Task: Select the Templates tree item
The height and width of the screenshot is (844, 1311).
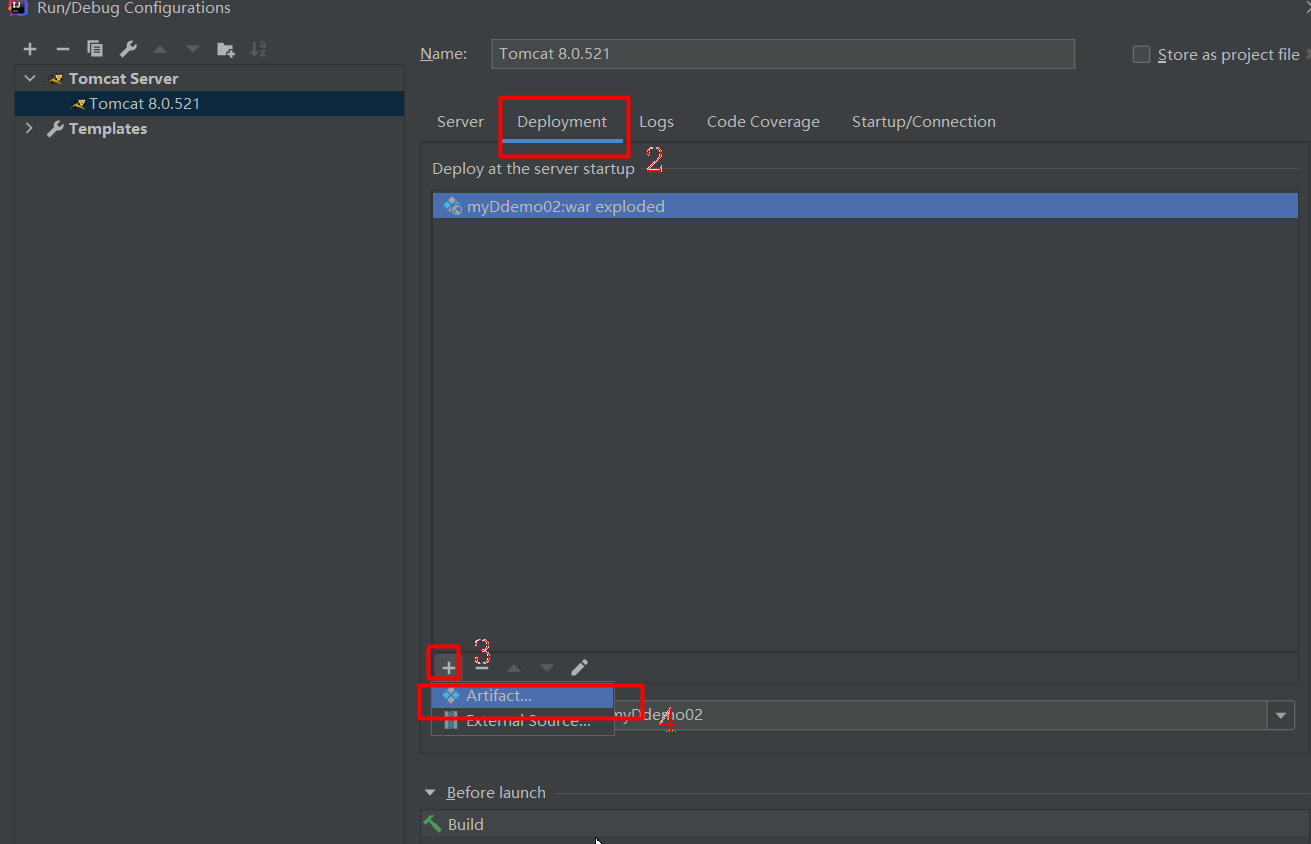Action: [108, 128]
